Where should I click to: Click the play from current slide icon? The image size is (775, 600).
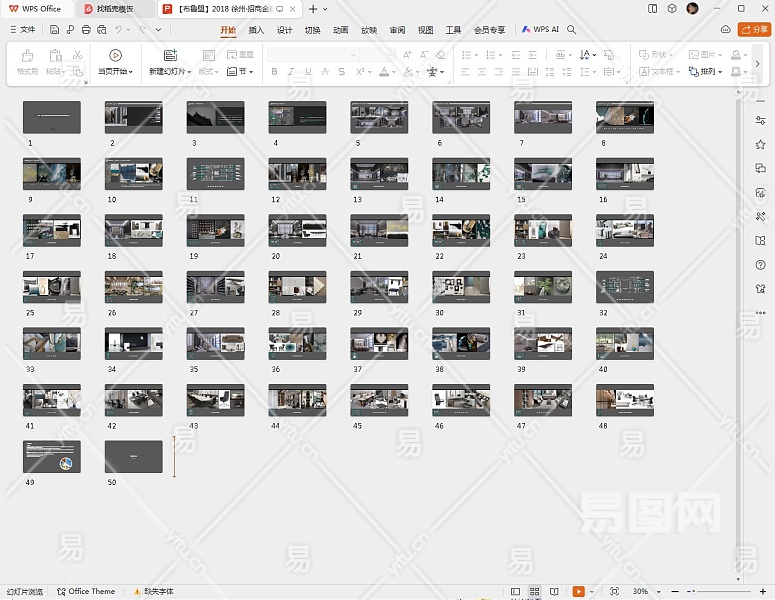(116, 56)
